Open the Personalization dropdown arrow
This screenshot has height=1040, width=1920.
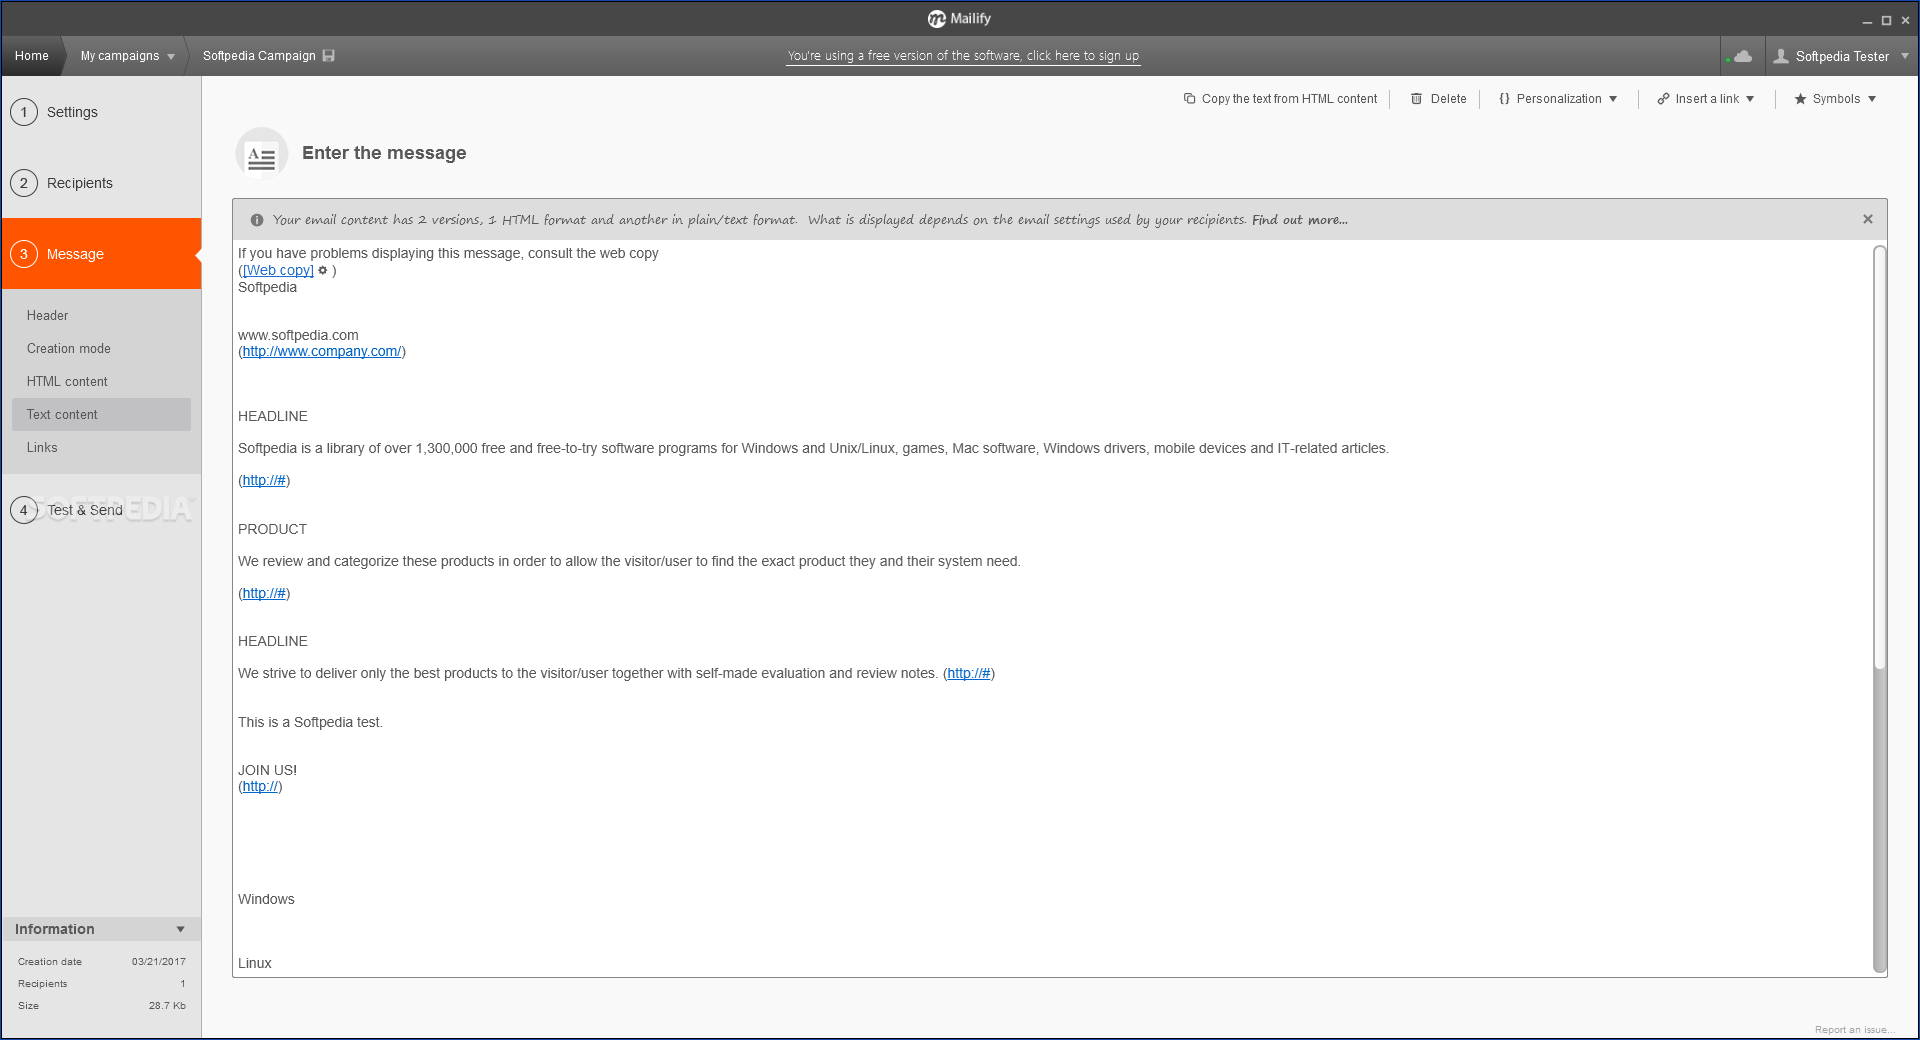(x=1613, y=99)
